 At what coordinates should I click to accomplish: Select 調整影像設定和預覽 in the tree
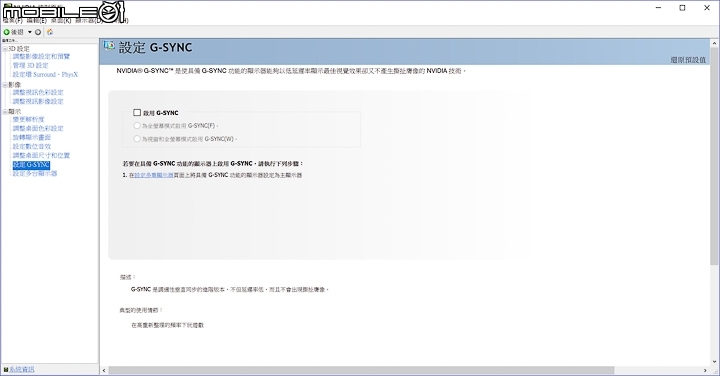[x=41, y=56]
